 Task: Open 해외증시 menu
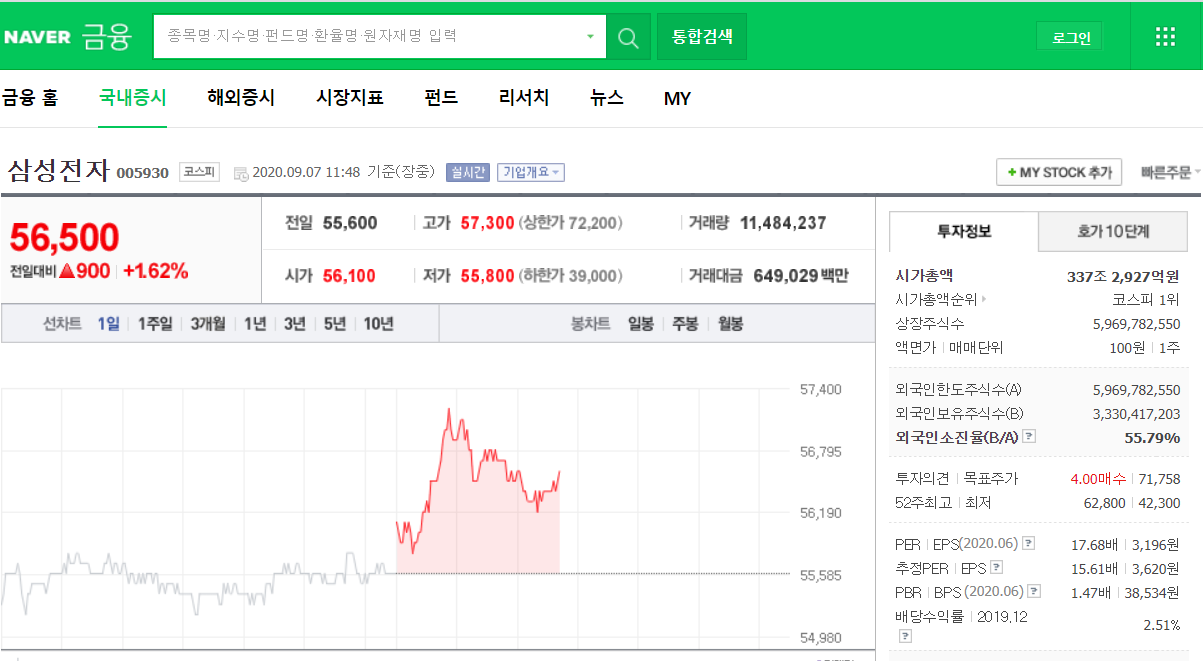coord(241,98)
